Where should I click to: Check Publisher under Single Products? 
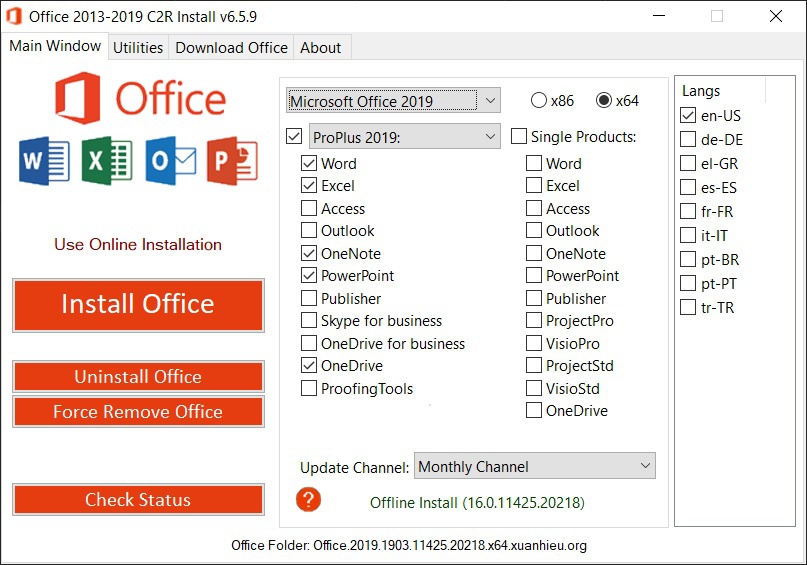tap(534, 298)
